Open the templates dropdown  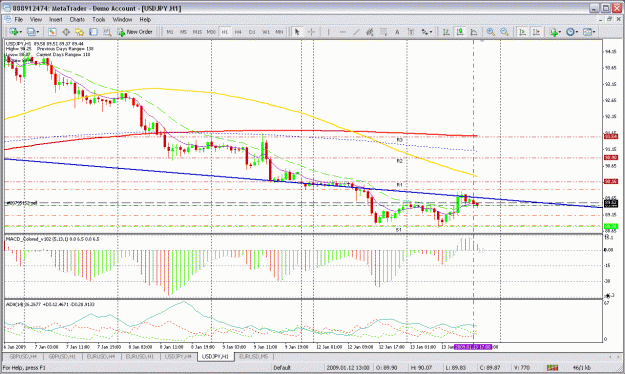click(589, 32)
